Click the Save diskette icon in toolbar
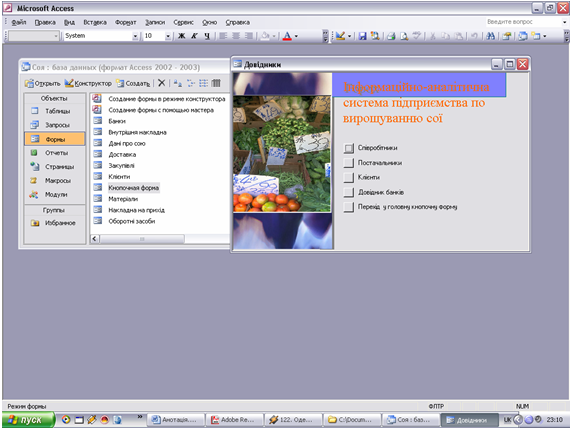Screen dimensions: 570x428 tap(362, 36)
